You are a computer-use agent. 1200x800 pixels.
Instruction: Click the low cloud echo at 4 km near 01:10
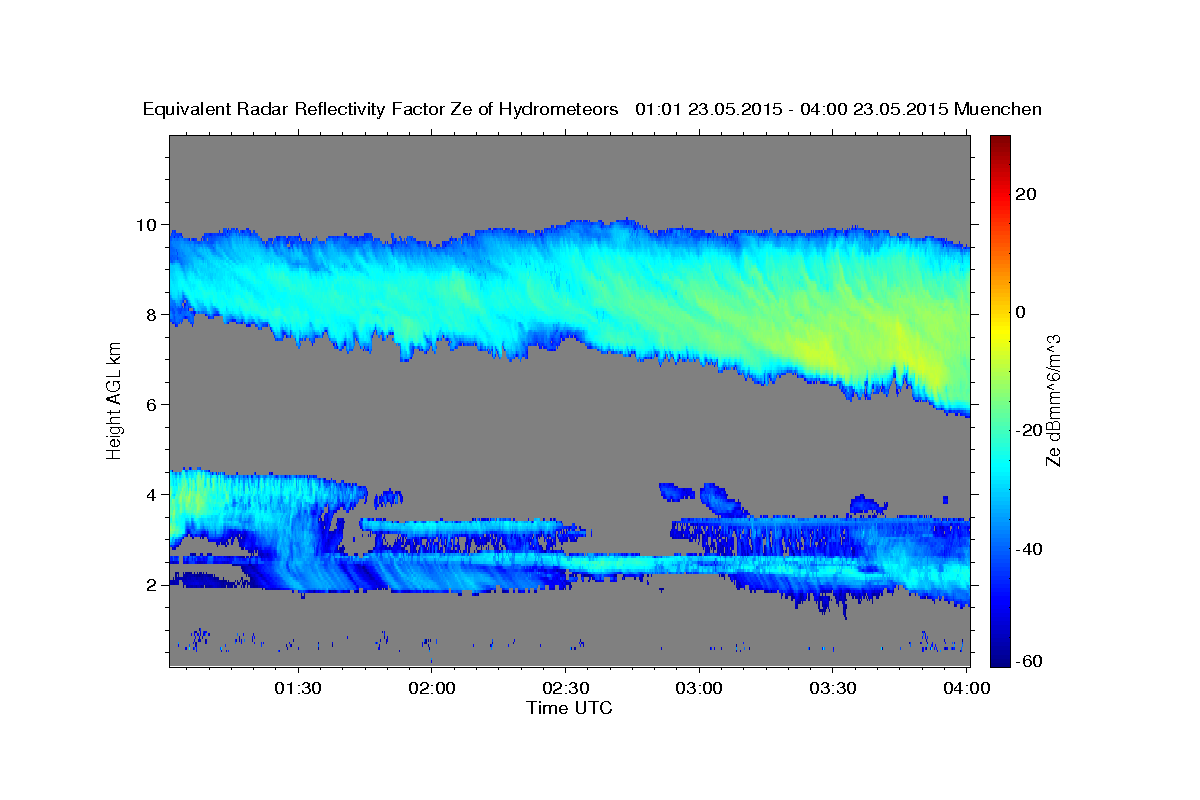coord(205,495)
